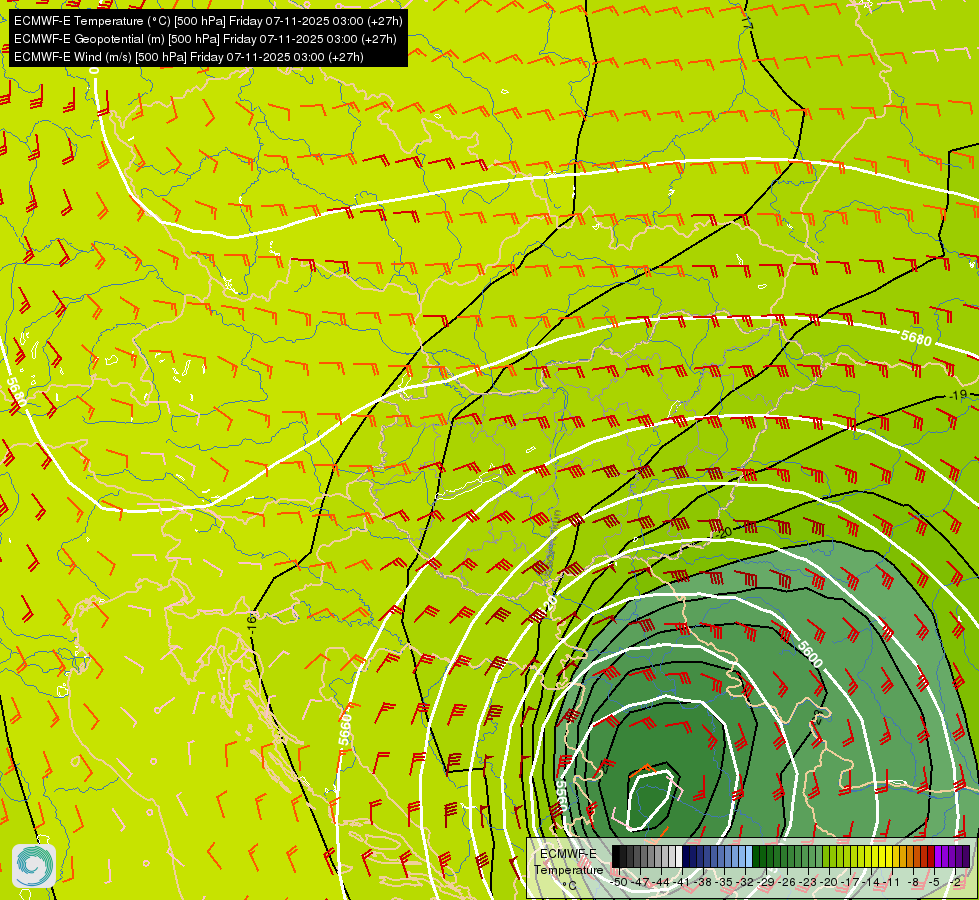Pick the light blue -32 legend swatch
This screenshot has width=979, height=900.
(749, 856)
